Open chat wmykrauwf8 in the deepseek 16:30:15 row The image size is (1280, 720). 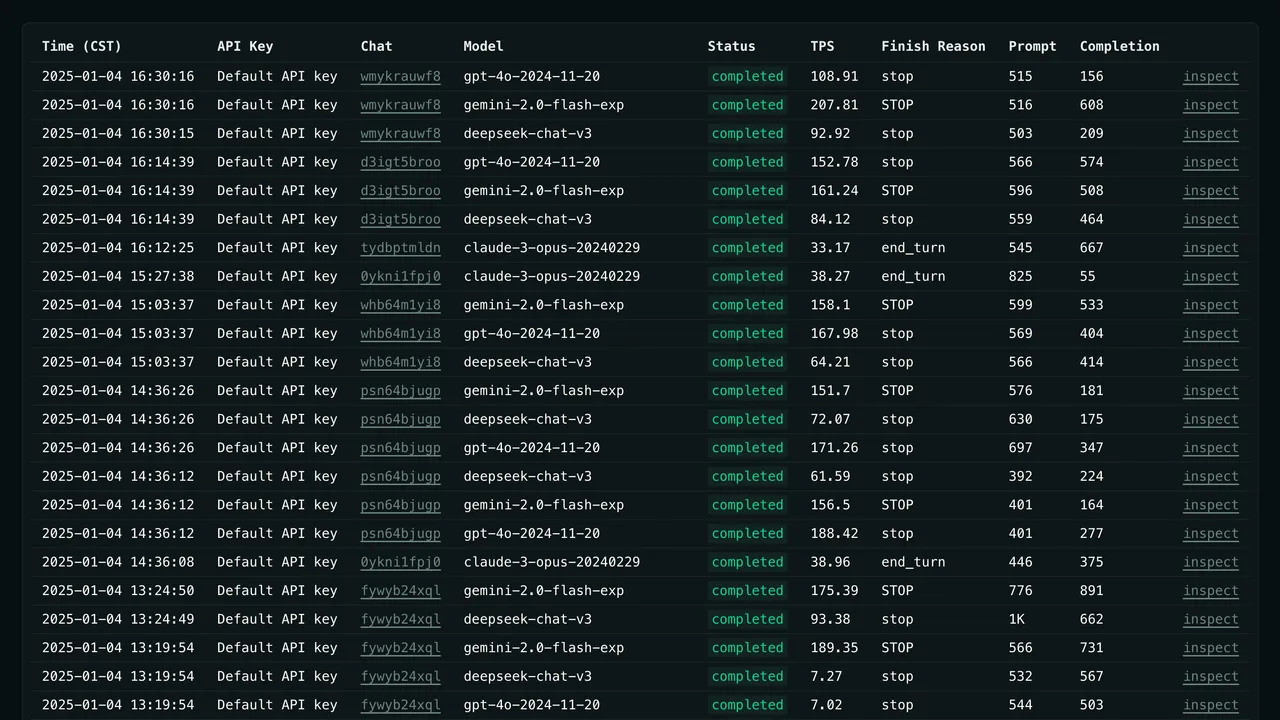[x=400, y=133]
